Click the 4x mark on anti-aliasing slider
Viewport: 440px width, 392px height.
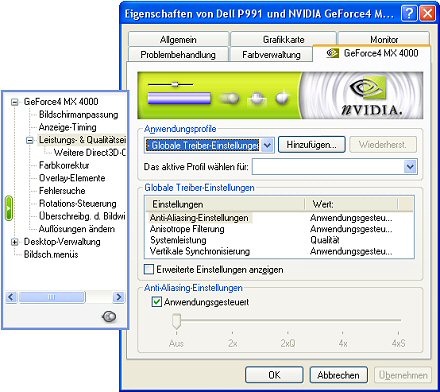[343, 343]
